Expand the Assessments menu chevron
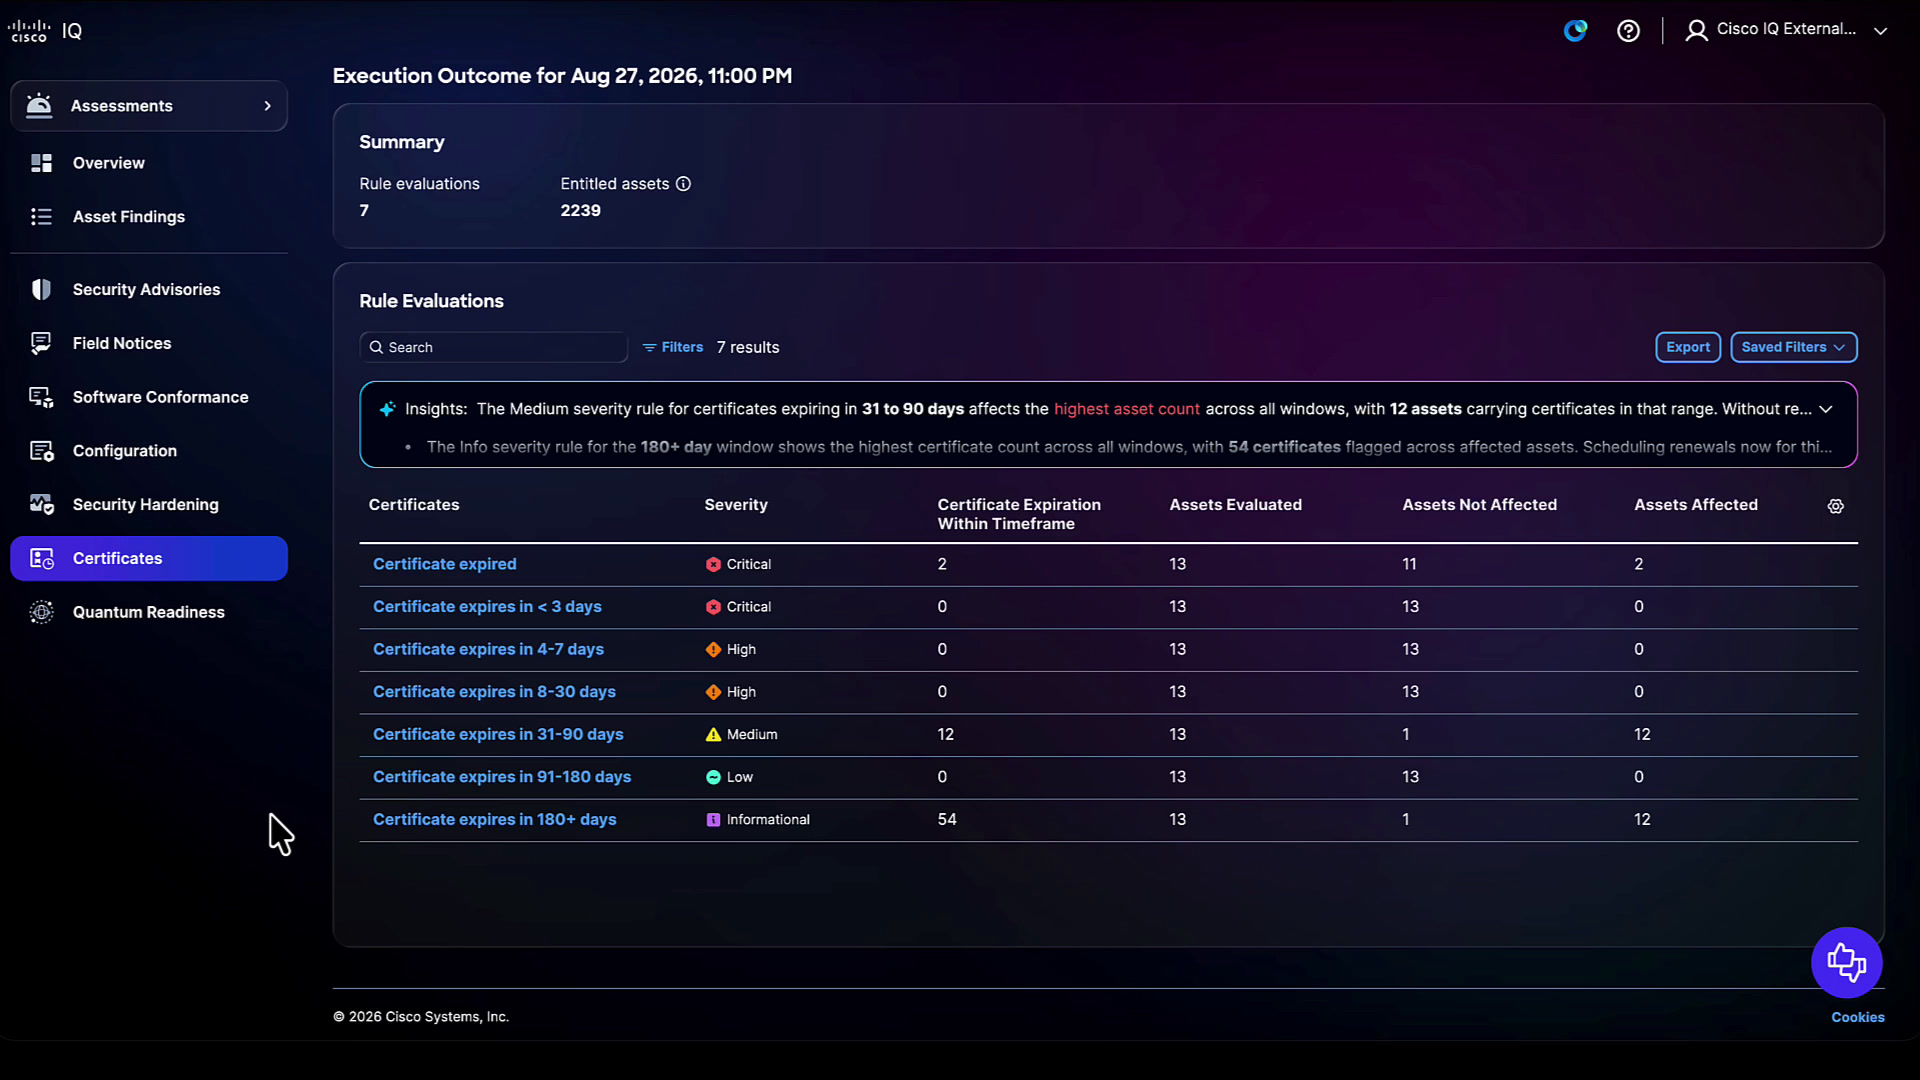1920x1080 pixels. [x=267, y=106]
